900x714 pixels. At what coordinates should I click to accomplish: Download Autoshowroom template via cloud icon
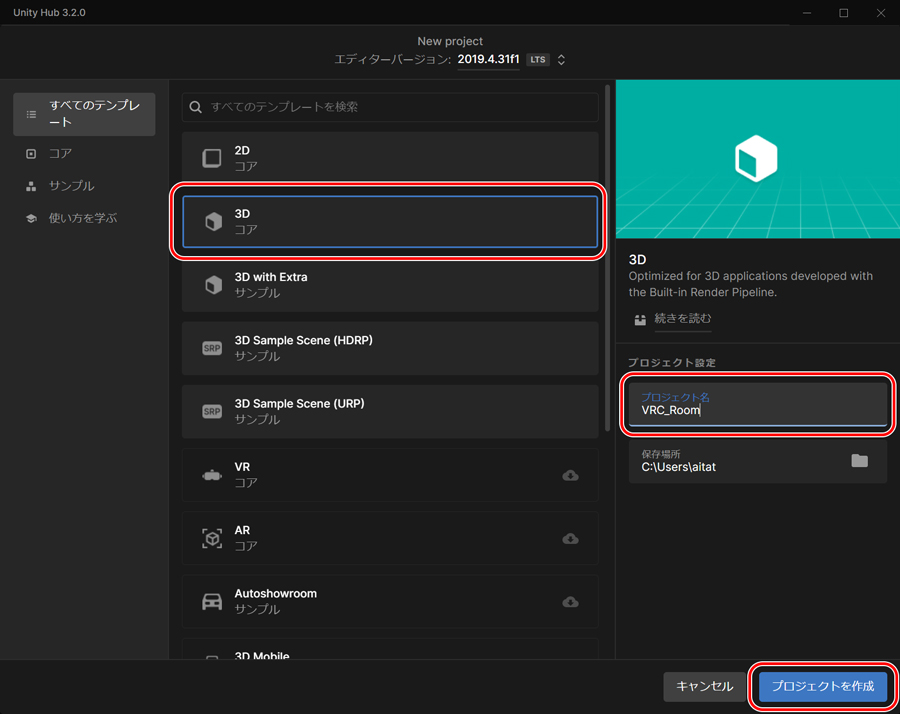point(570,601)
